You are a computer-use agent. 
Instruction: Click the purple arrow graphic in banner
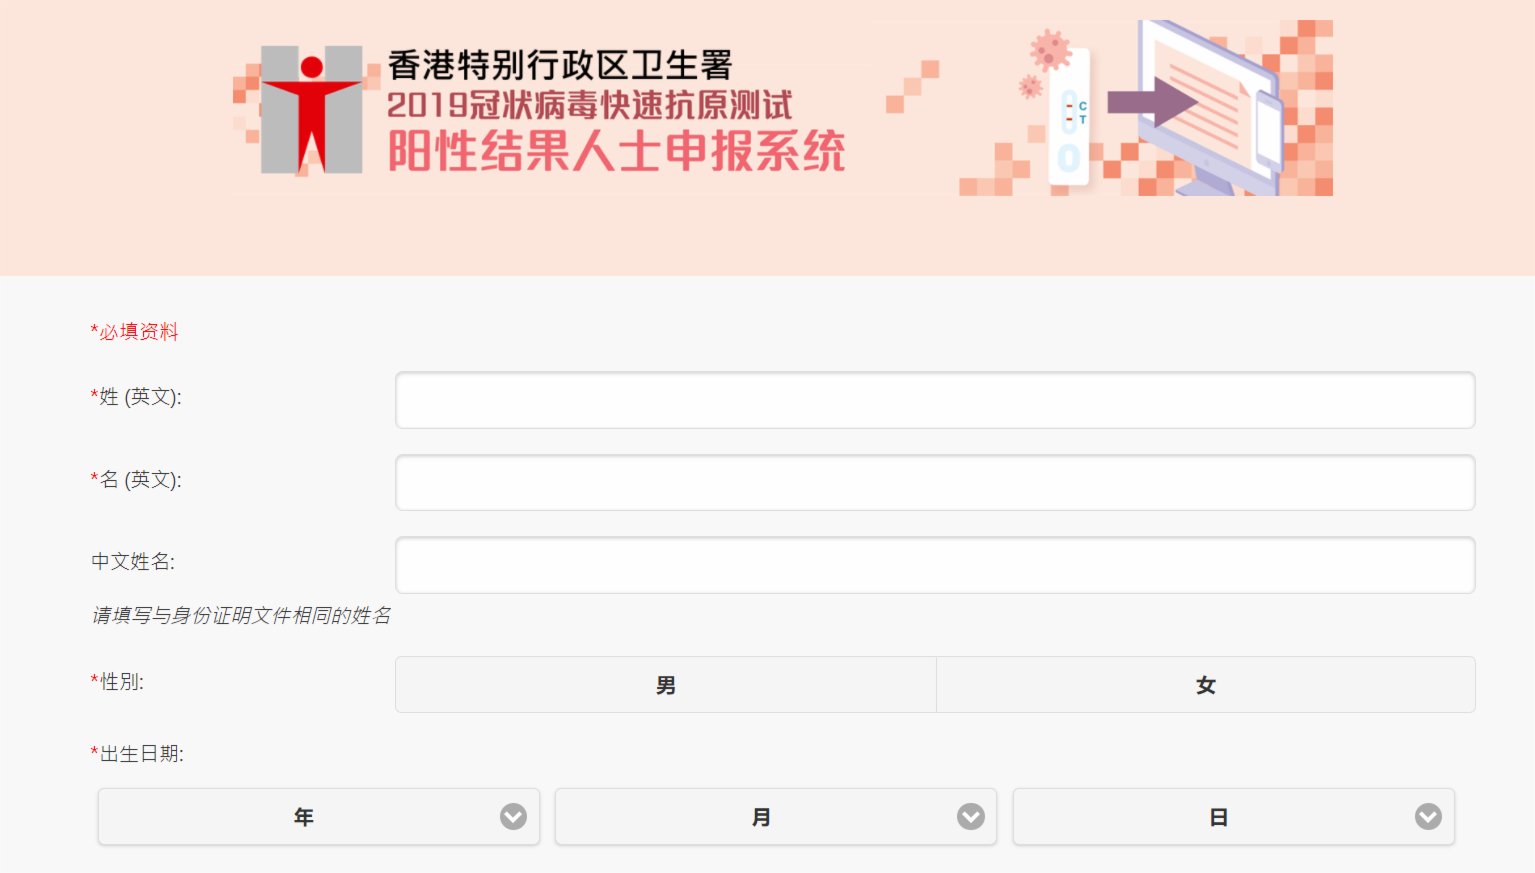click(x=1152, y=102)
